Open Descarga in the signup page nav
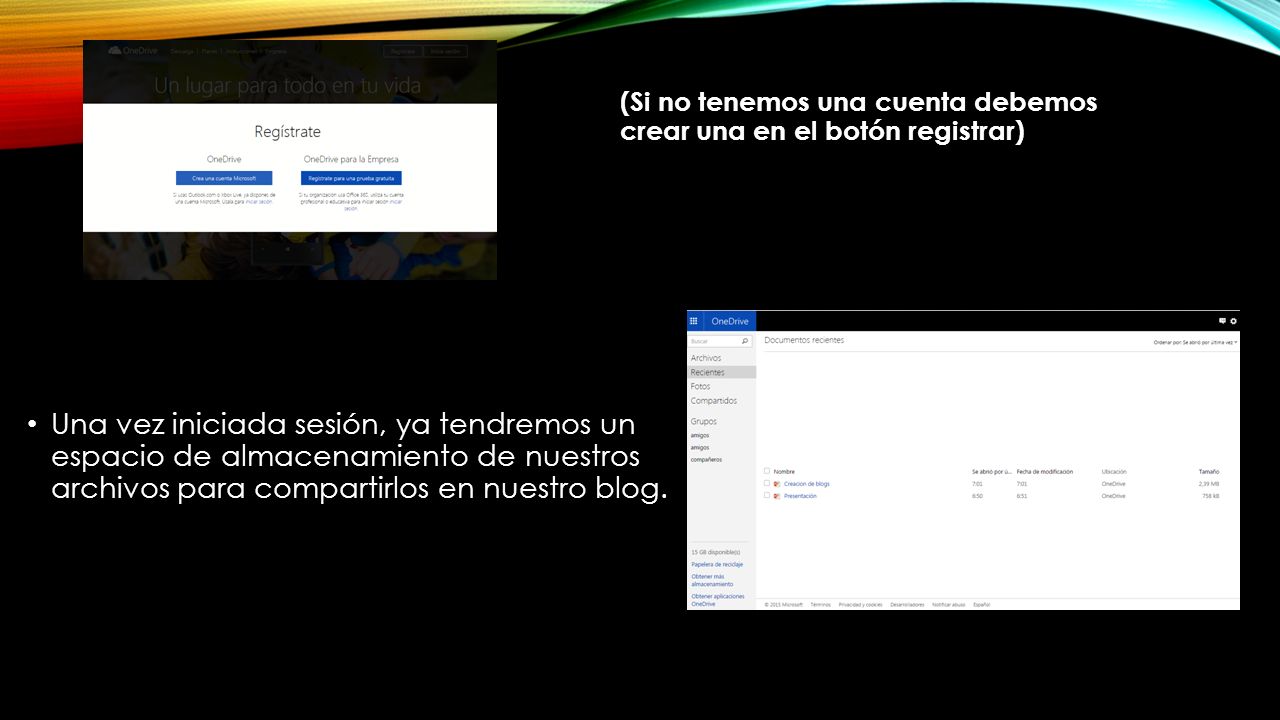The width and height of the screenshot is (1280, 720). coord(181,51)
